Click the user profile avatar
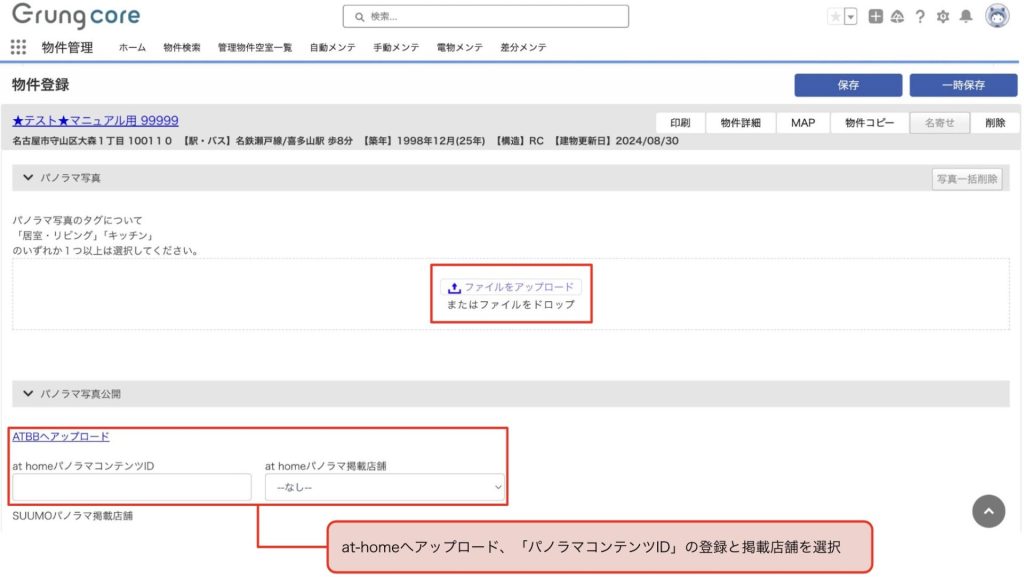This screenshot has height=577, width=1024. [x=997, y=16]
